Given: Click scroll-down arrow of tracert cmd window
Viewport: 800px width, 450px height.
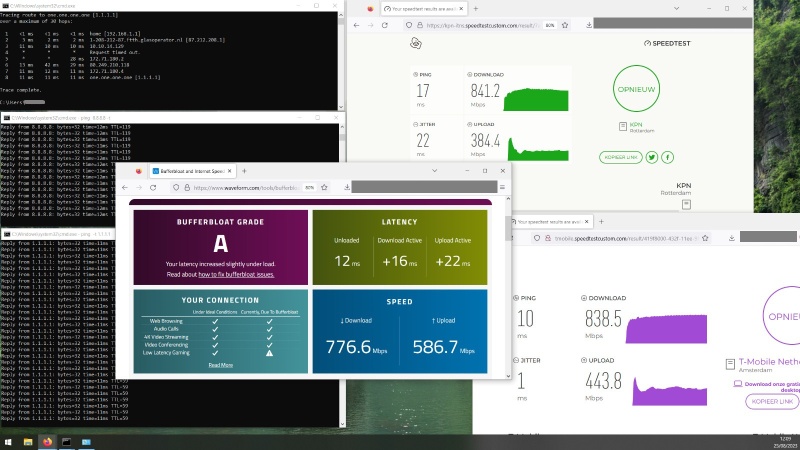Looking at the screenshot, I should tap(341, 107).
